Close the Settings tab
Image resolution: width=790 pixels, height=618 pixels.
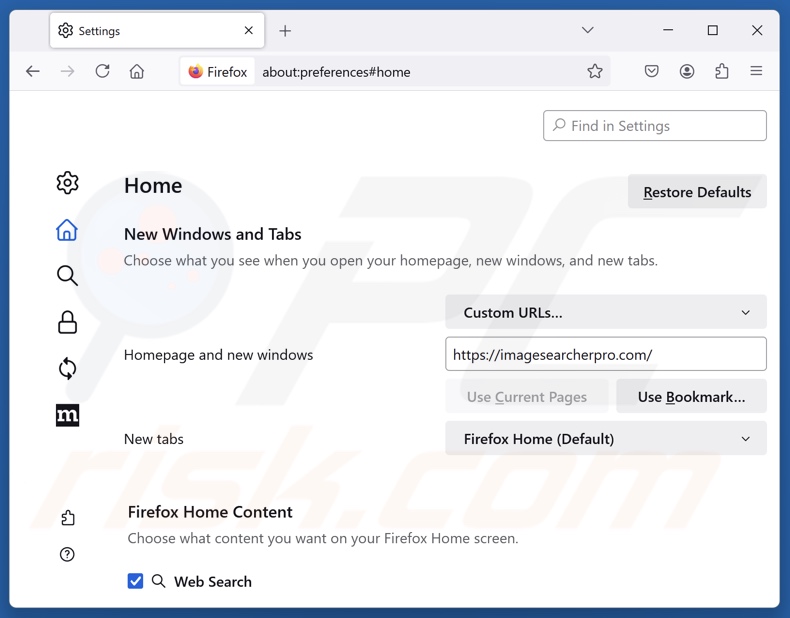coord(248,31)
